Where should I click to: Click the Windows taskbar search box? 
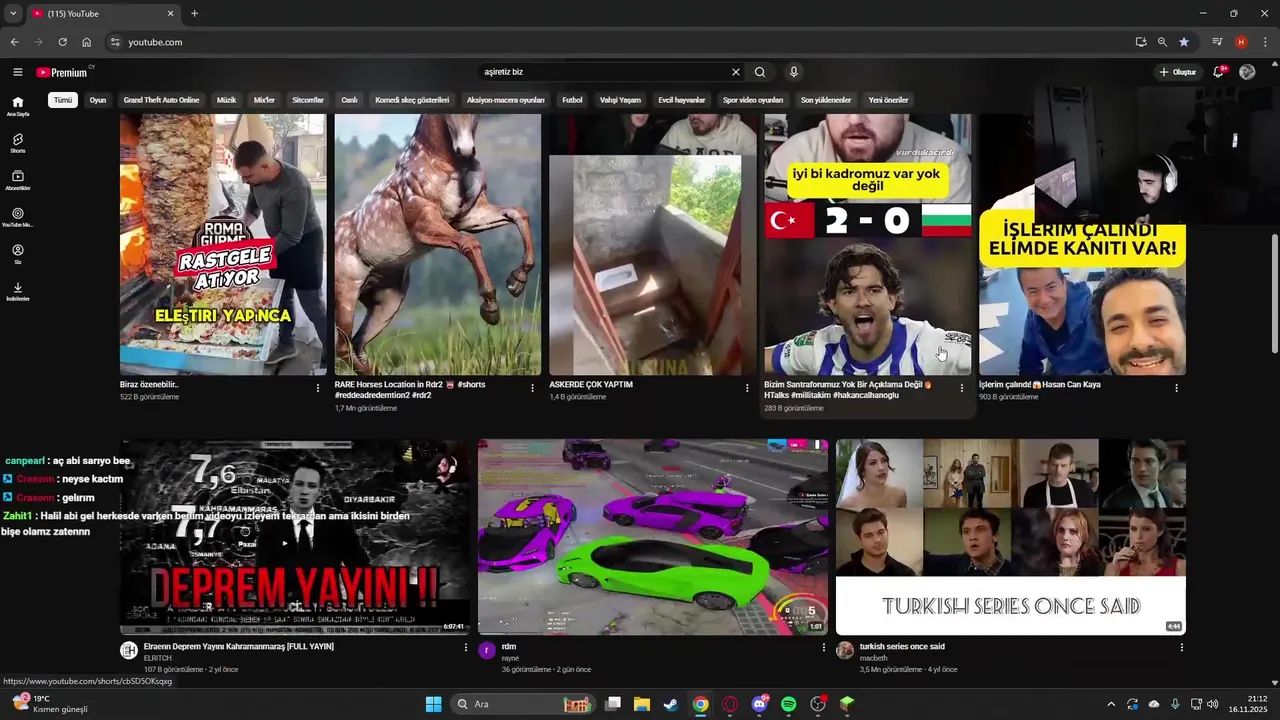524,704
